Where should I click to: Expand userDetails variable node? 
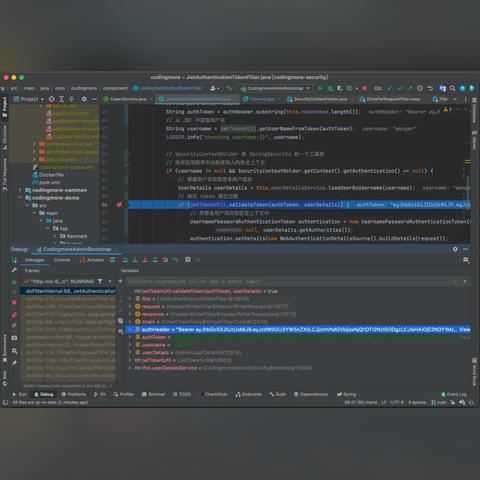click(x=130, y=352)
